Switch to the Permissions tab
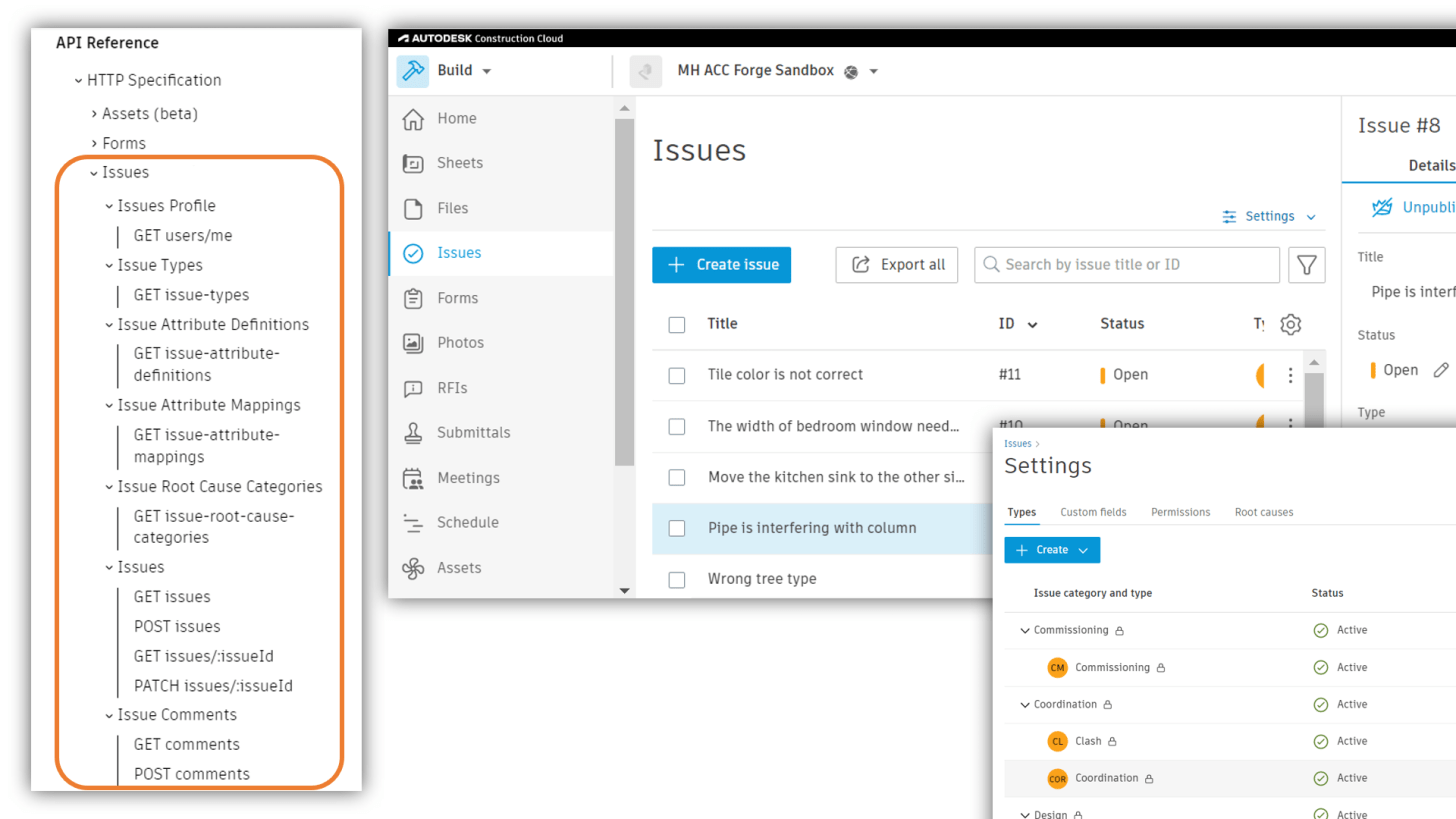This screenshot has height=819, width=1456. (1180, 512)
